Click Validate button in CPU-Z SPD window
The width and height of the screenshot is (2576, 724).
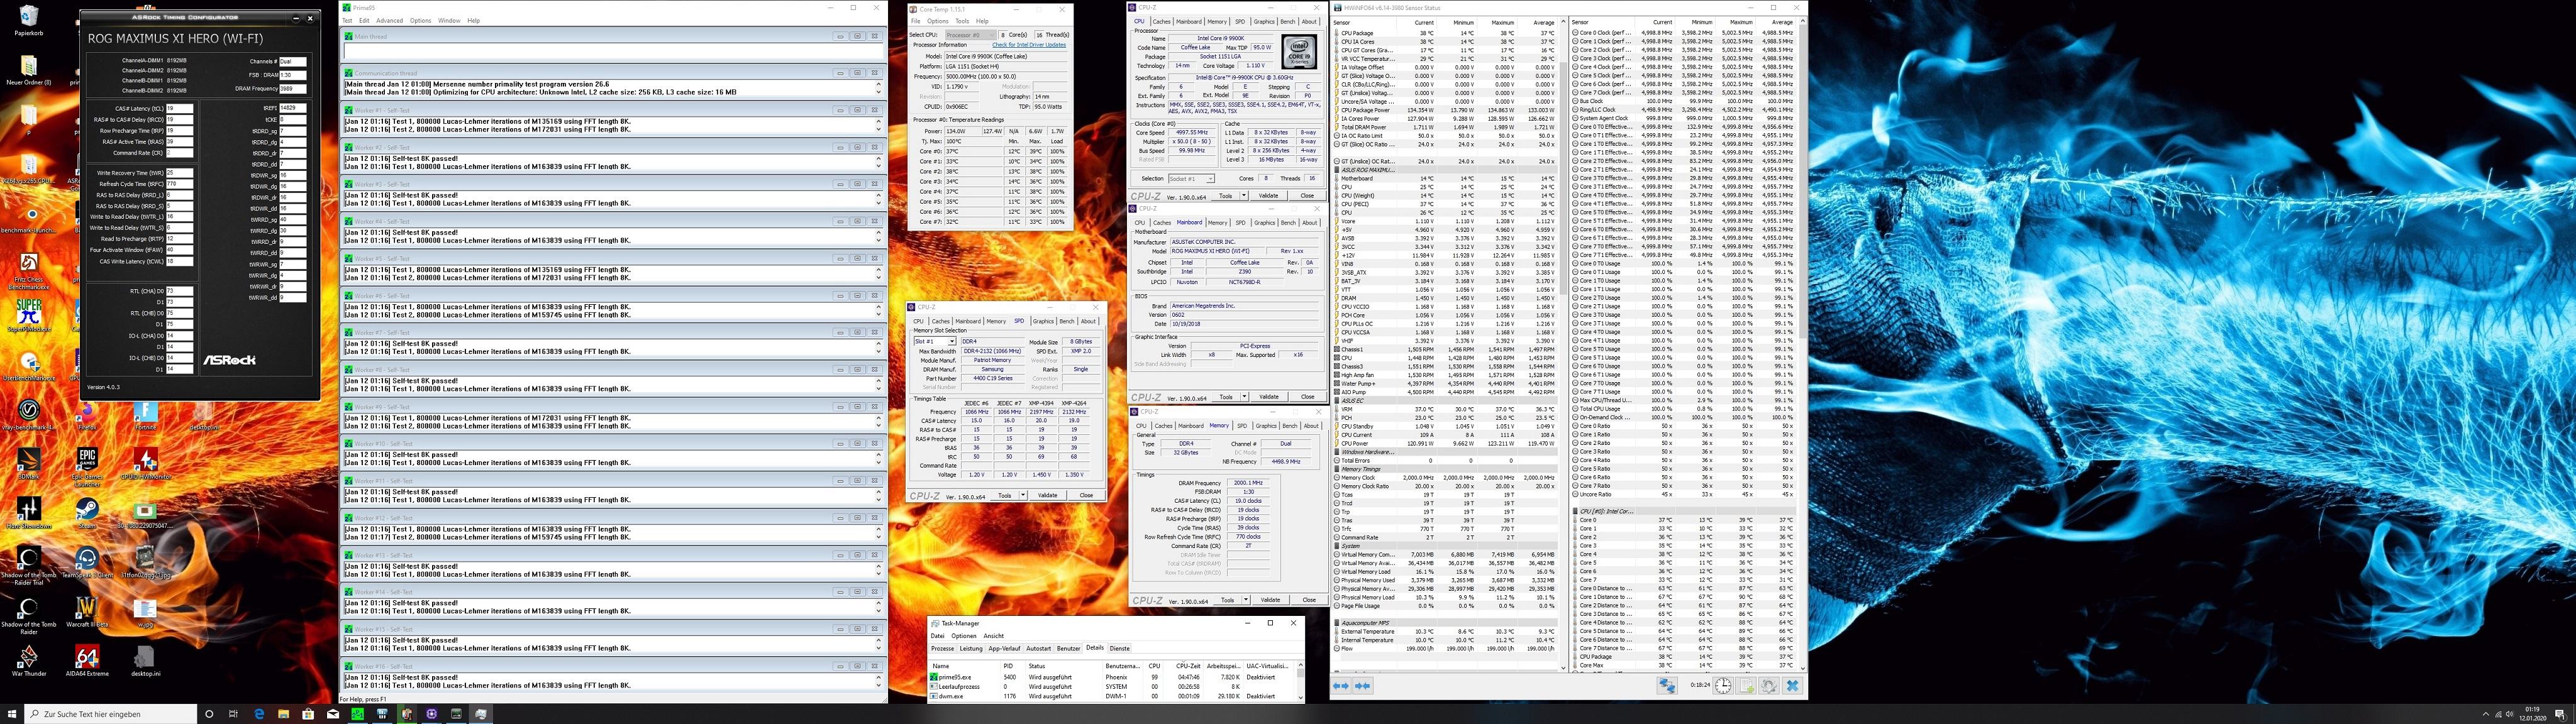(x=1047, y=496)
